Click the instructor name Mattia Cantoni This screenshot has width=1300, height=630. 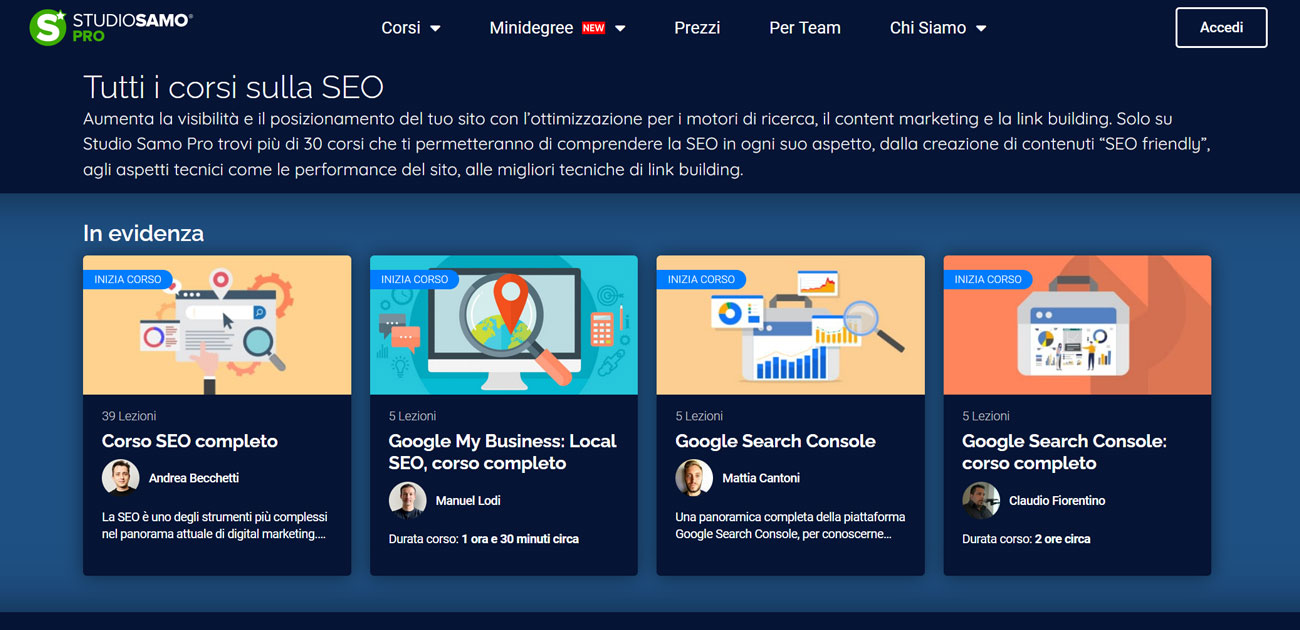[761, 478]
